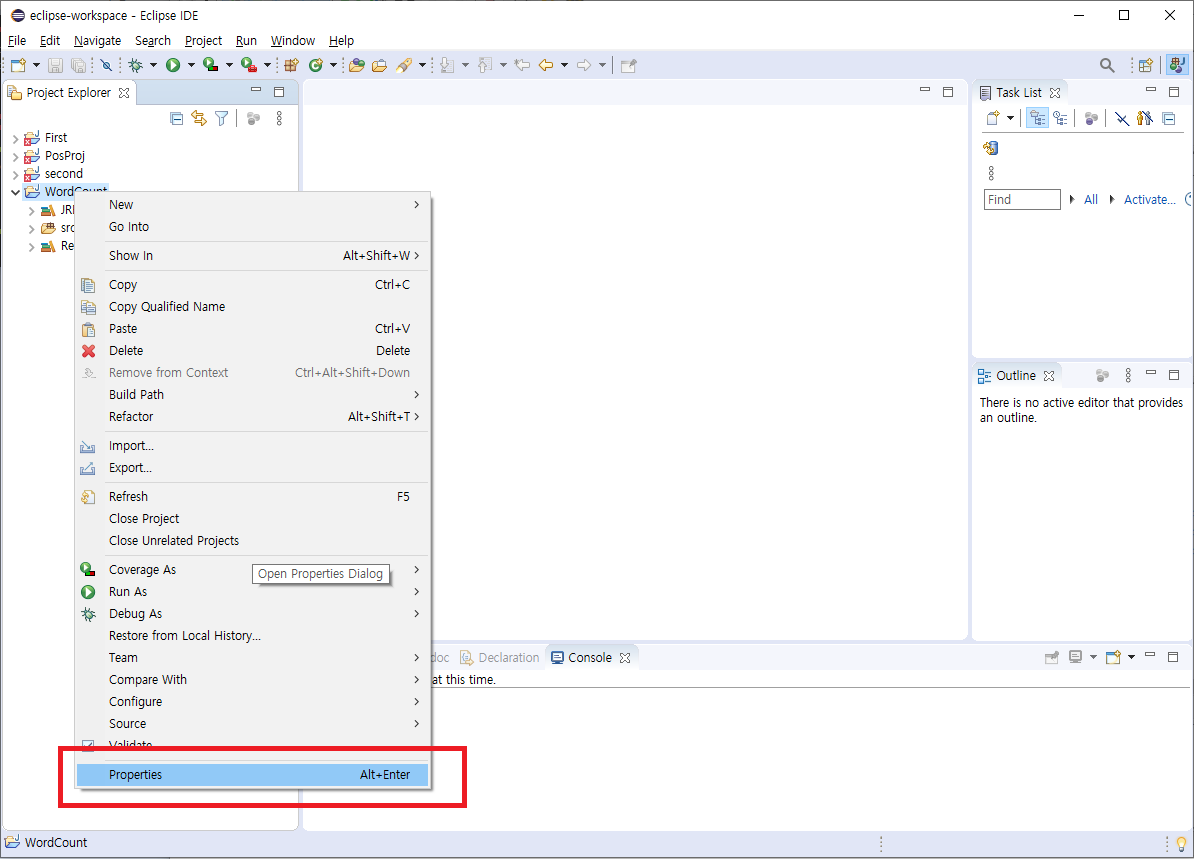Switch to the Declaration tab

[x=500, y=658]
